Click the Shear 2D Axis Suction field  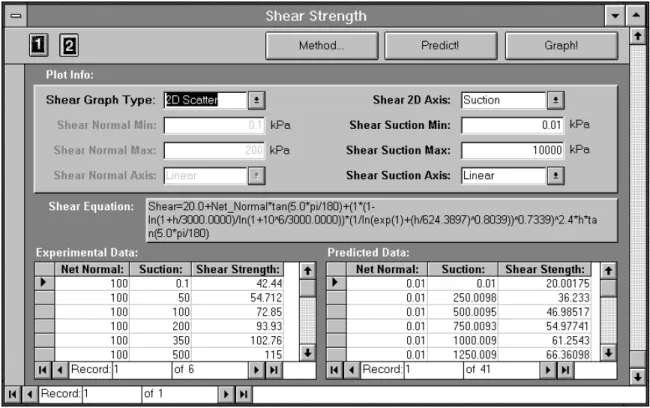[x=504, y=100]
